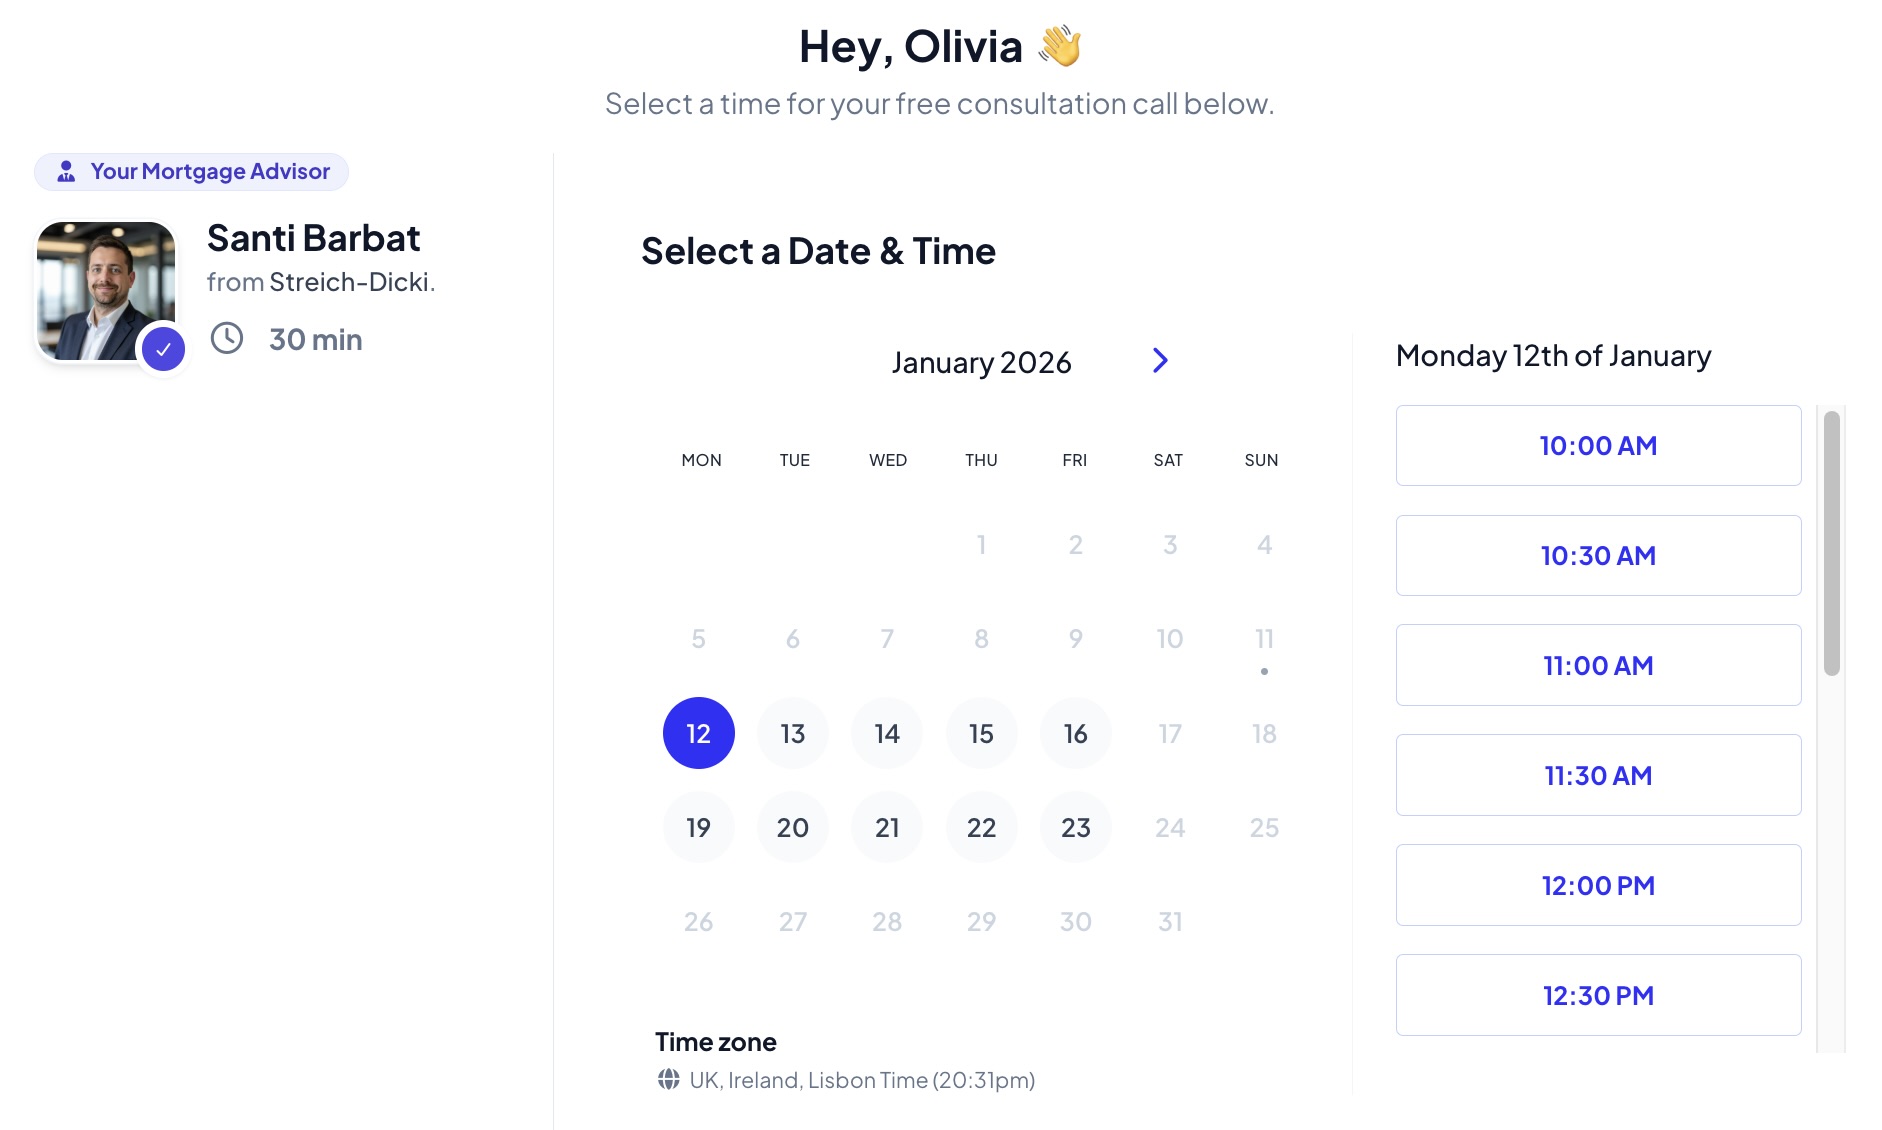
Task: Choose the 12:00 PM slot
Action: pyautogui.click(x=1597, y=884)
